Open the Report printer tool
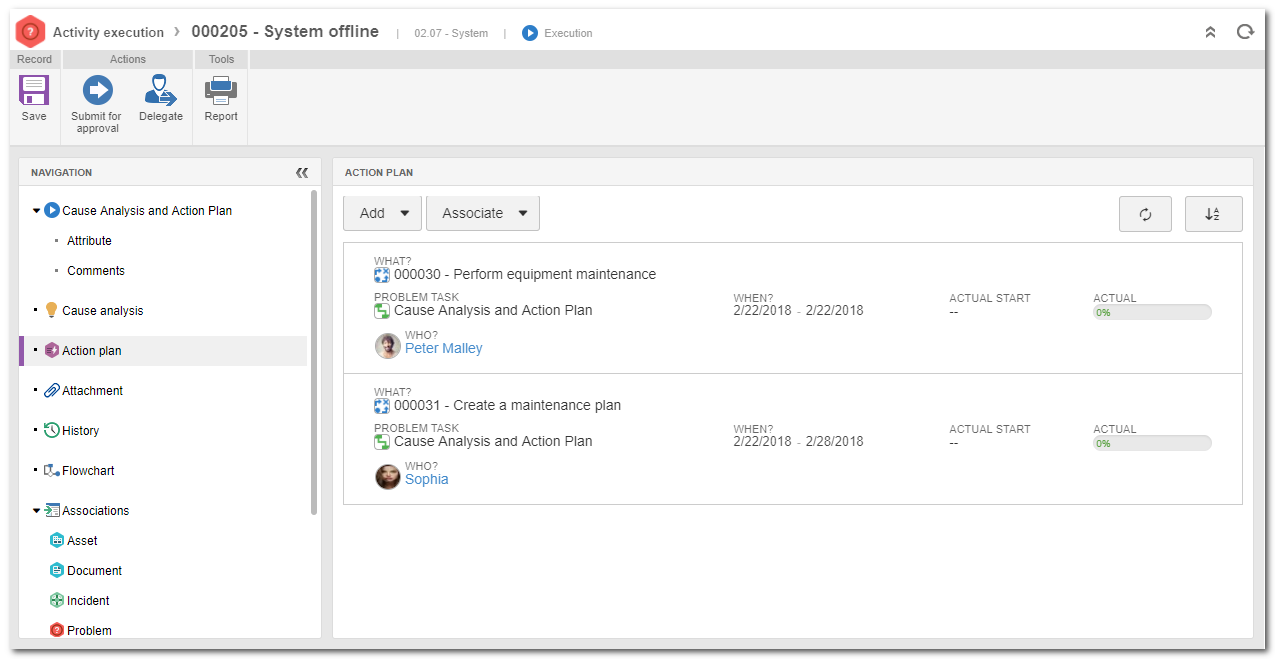Viewport: 1275px width, 659px height. [x=221, y=91]
